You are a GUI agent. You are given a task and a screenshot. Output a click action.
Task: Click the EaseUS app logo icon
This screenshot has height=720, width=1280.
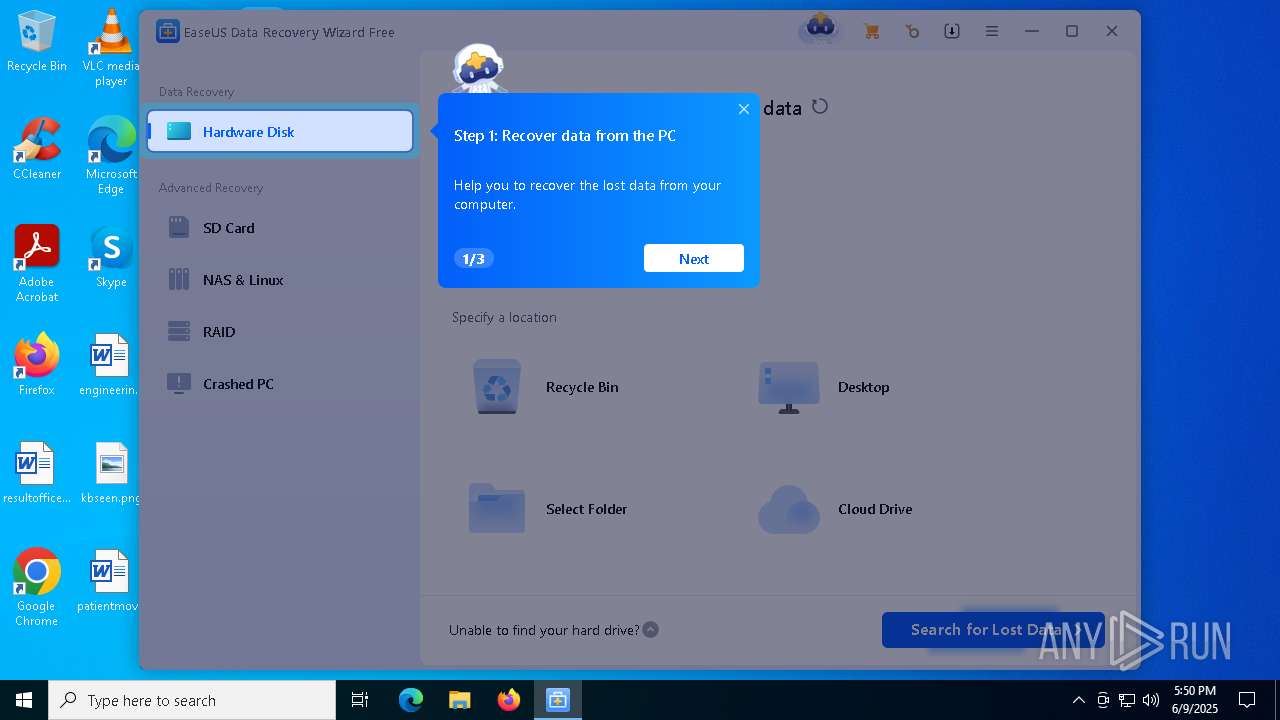(x=167, y=32)
